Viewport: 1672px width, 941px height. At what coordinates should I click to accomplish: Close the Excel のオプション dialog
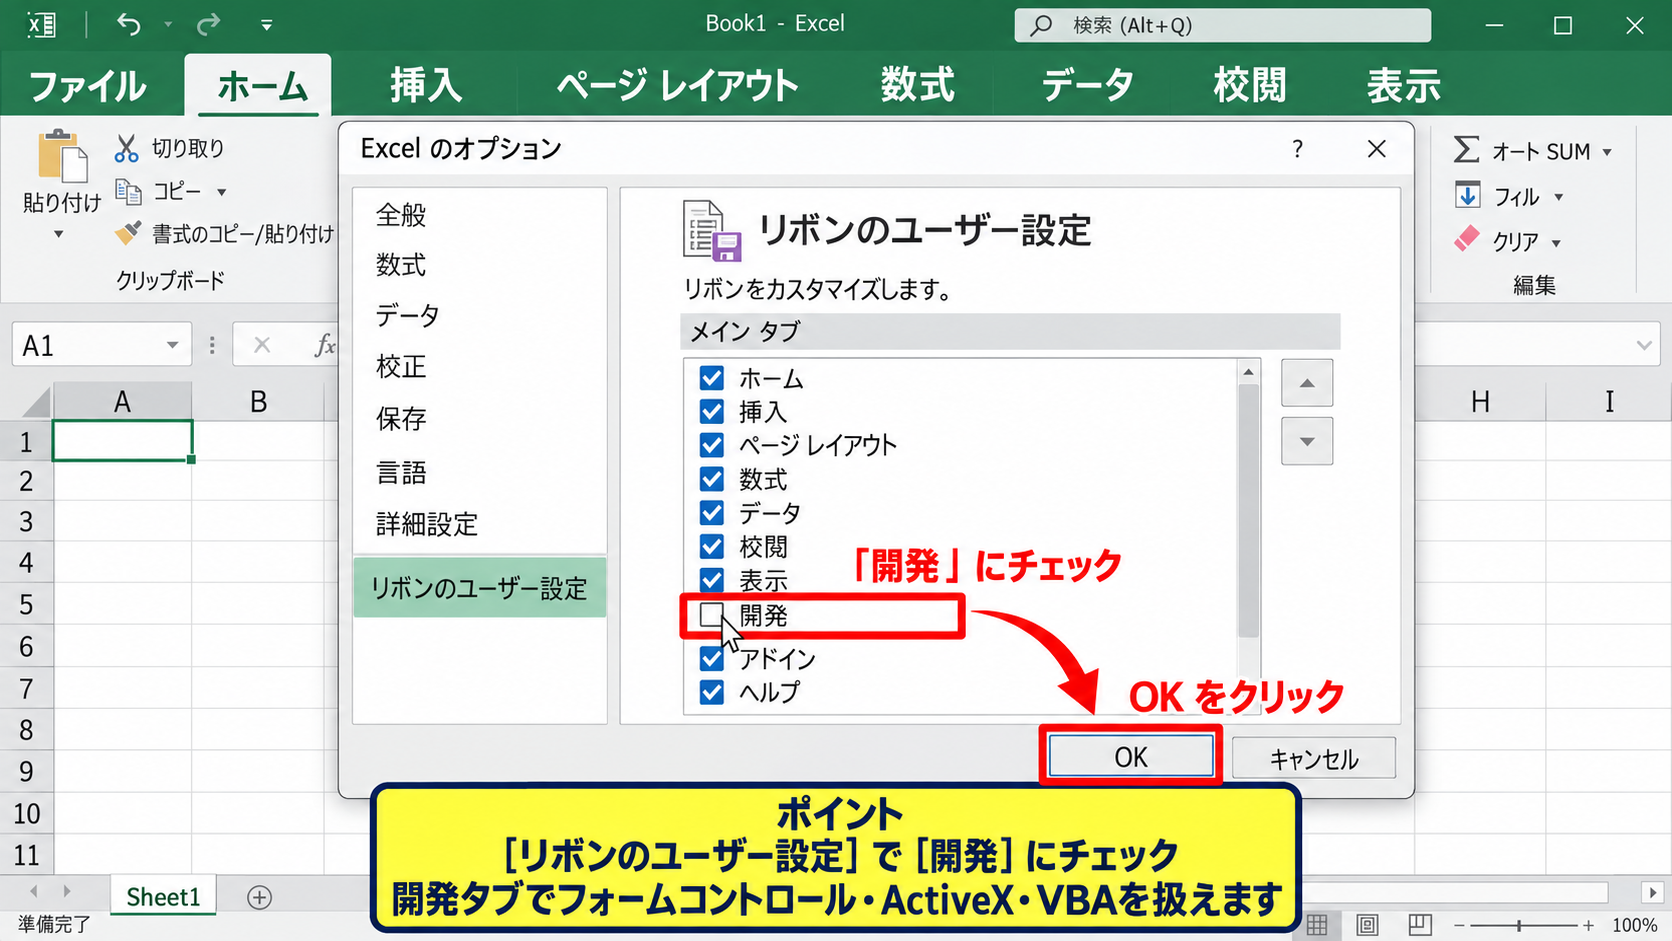pyautogui.click(x=1377, y=149)
